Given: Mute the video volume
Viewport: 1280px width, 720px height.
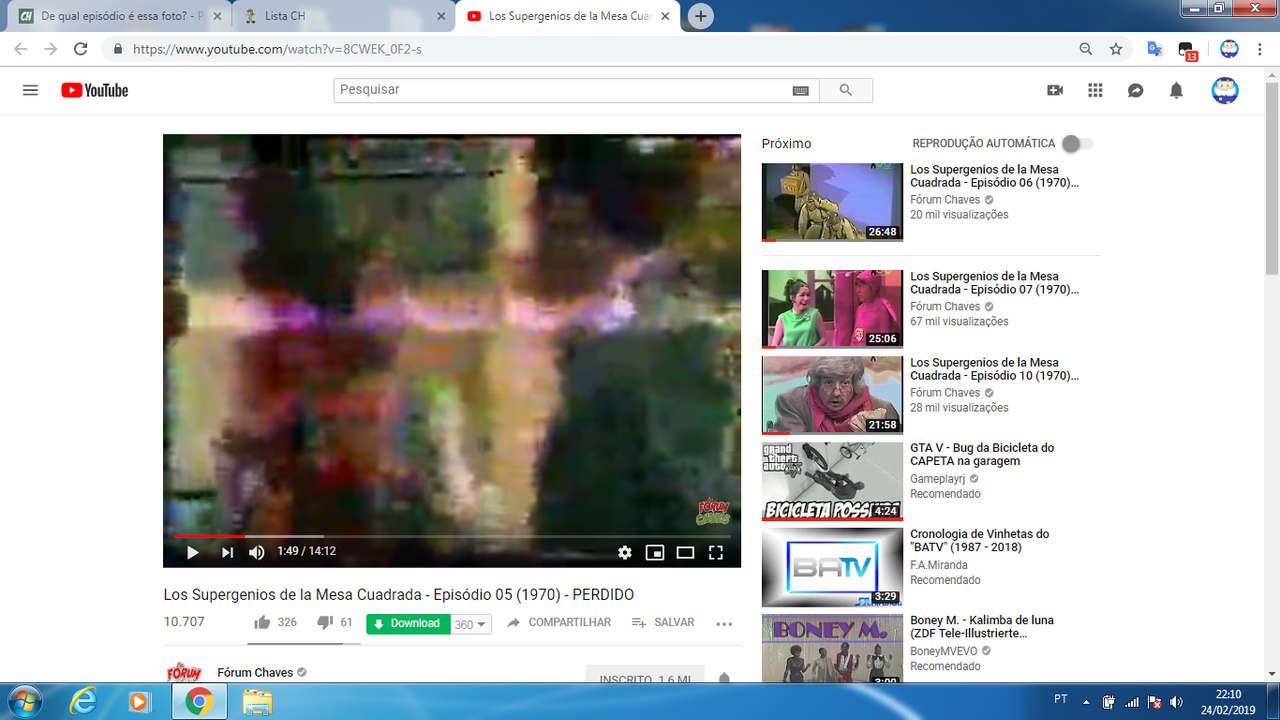Looking at the screenshot, I should click(257, 552).
